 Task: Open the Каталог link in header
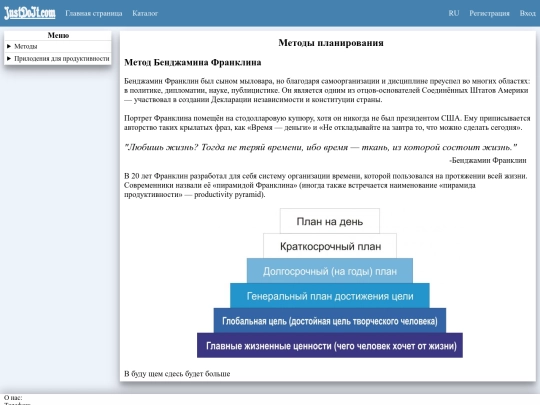click(145, 13)
